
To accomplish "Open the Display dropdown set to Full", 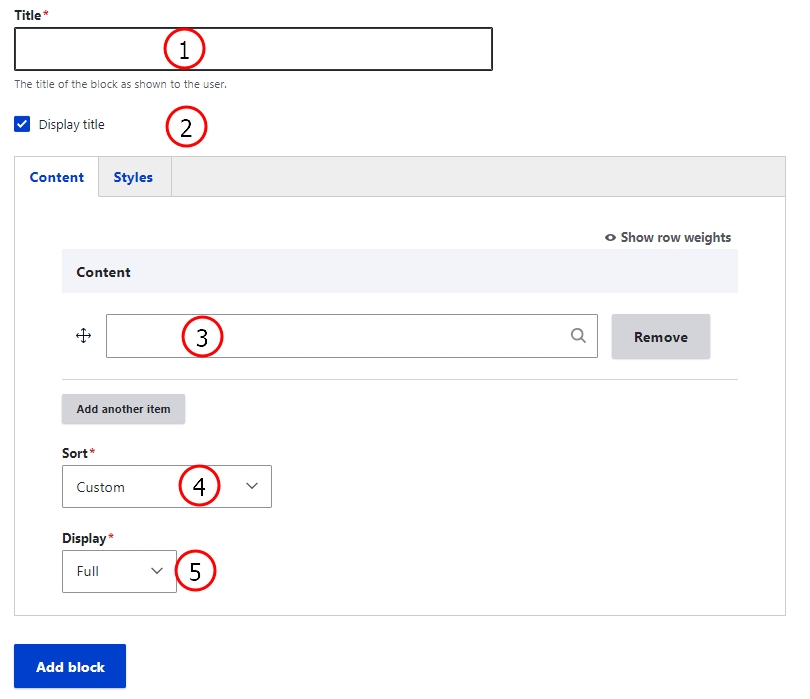I will (119, 571).
